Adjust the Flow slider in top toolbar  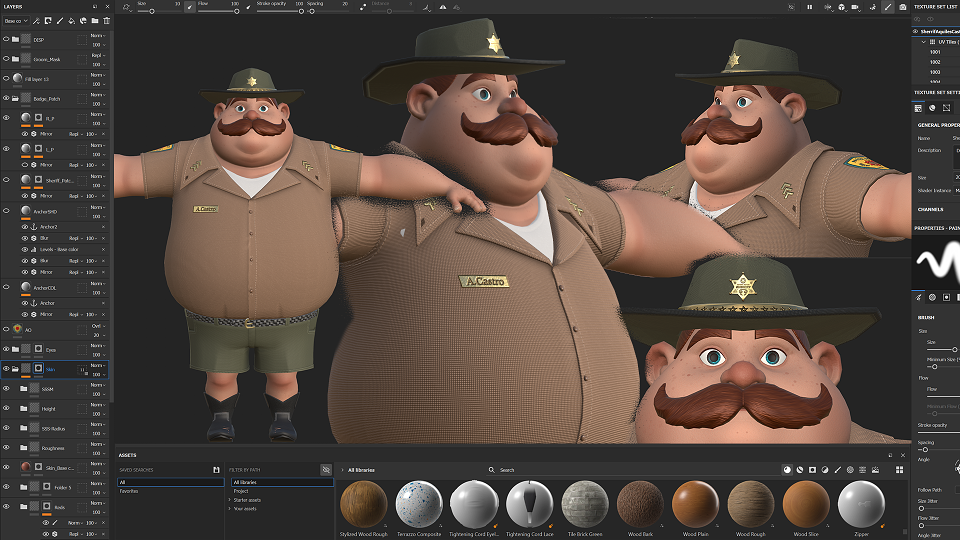pos(218,11)
